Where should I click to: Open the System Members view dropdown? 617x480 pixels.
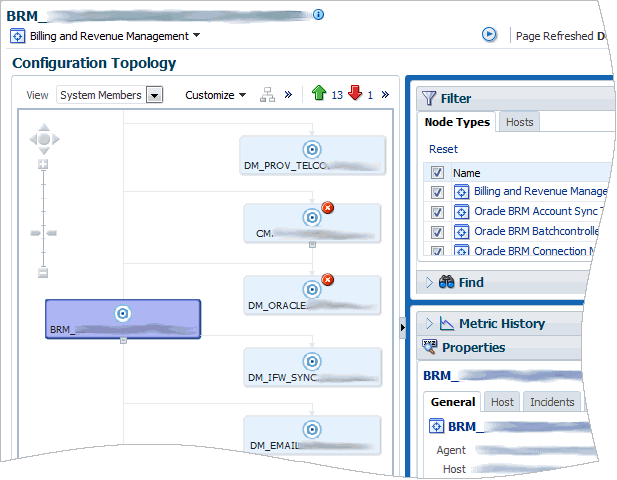(x=154, y=95)
